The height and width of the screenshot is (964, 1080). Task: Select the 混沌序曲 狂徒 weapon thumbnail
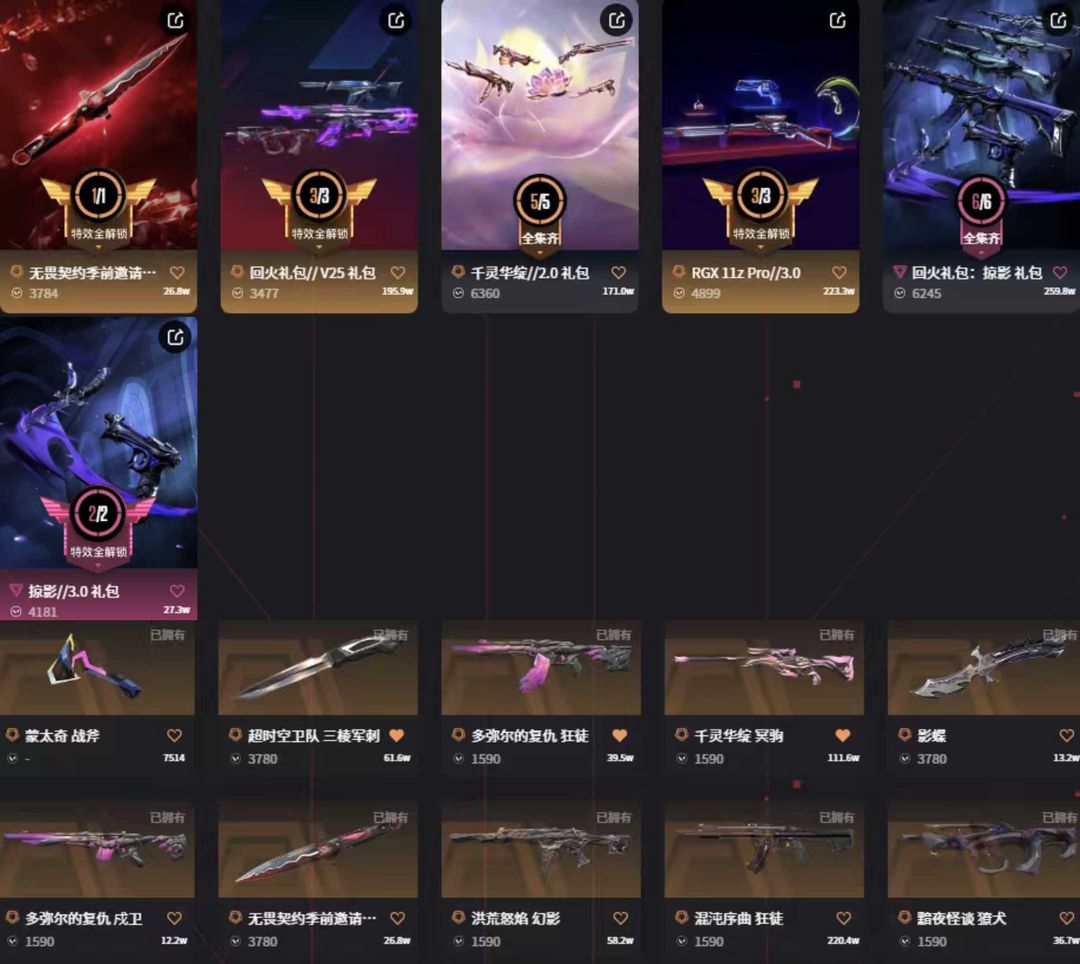click(x=764, y=850)
